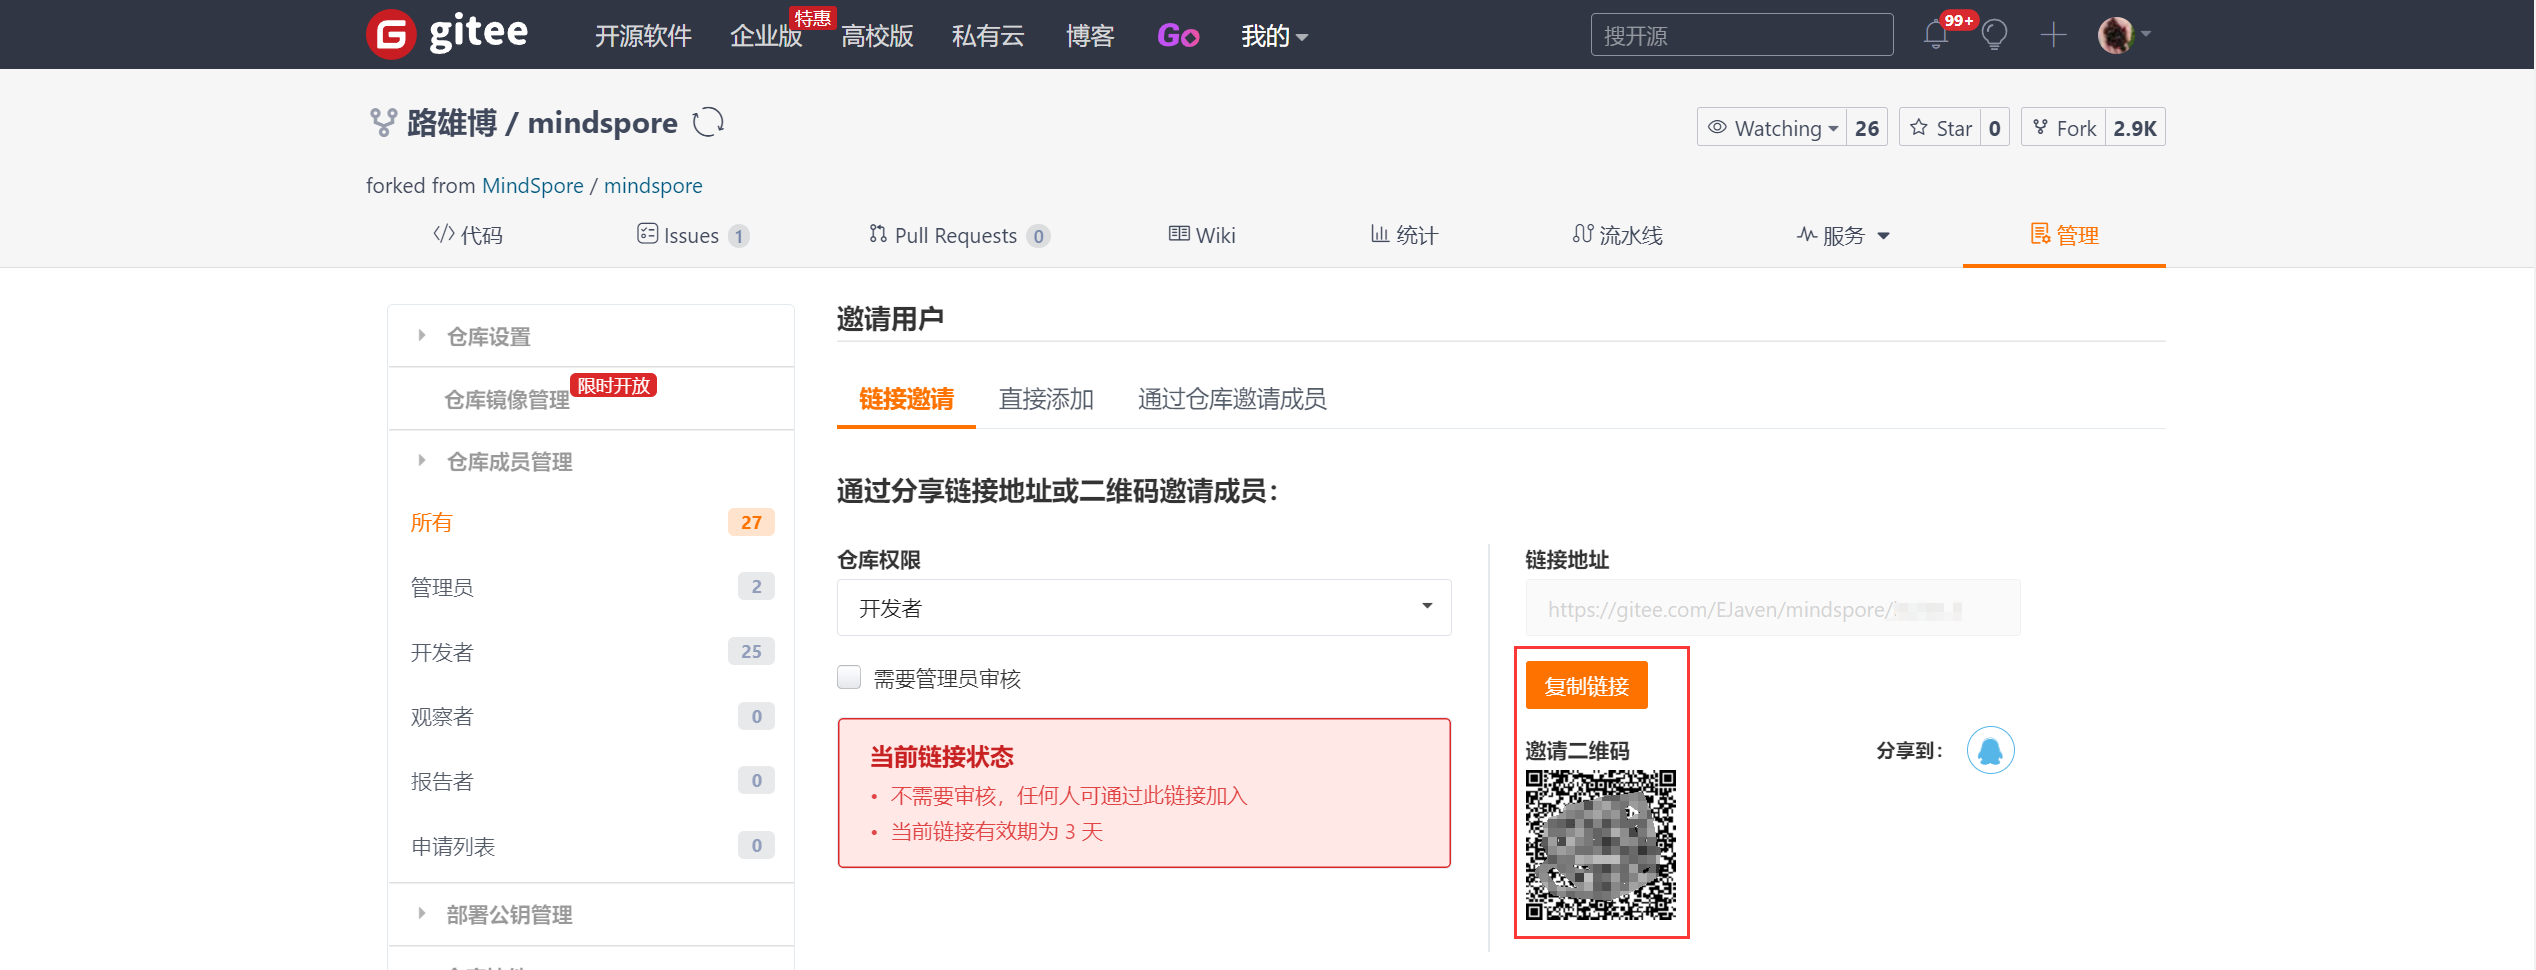
Task: Fork this repository
Action: point(2063,127)
